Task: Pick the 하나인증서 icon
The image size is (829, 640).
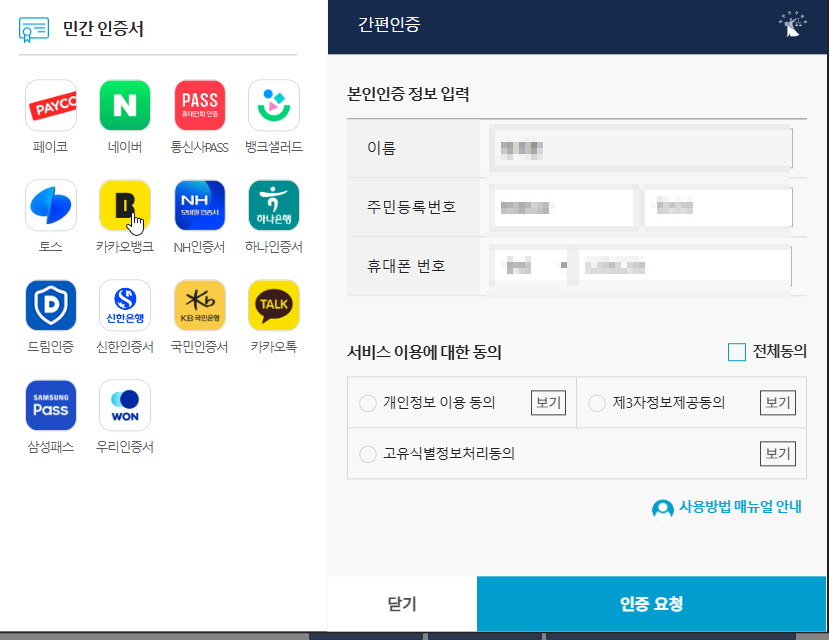Action: tap(274, 205)
